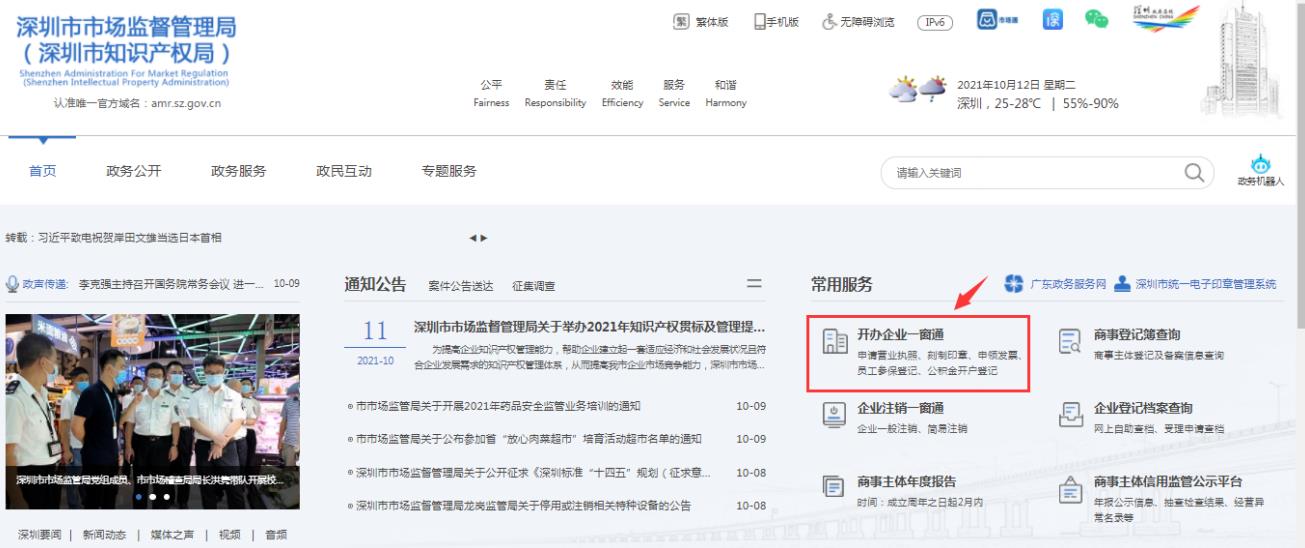Select the first slideshow dot indicator
Screen dimensions: 1305x548
point(138,496)
